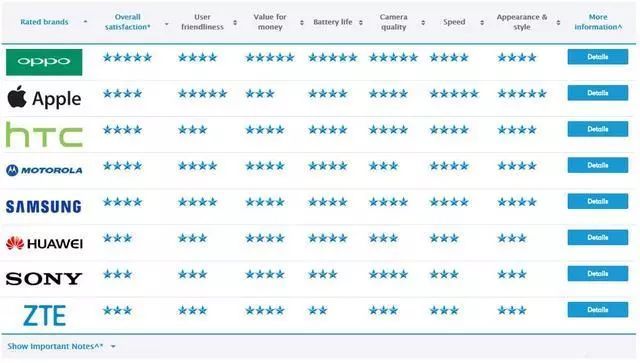
Task: Click Huawei's overall satisfaction stars
Action: [x=118, y=238]
